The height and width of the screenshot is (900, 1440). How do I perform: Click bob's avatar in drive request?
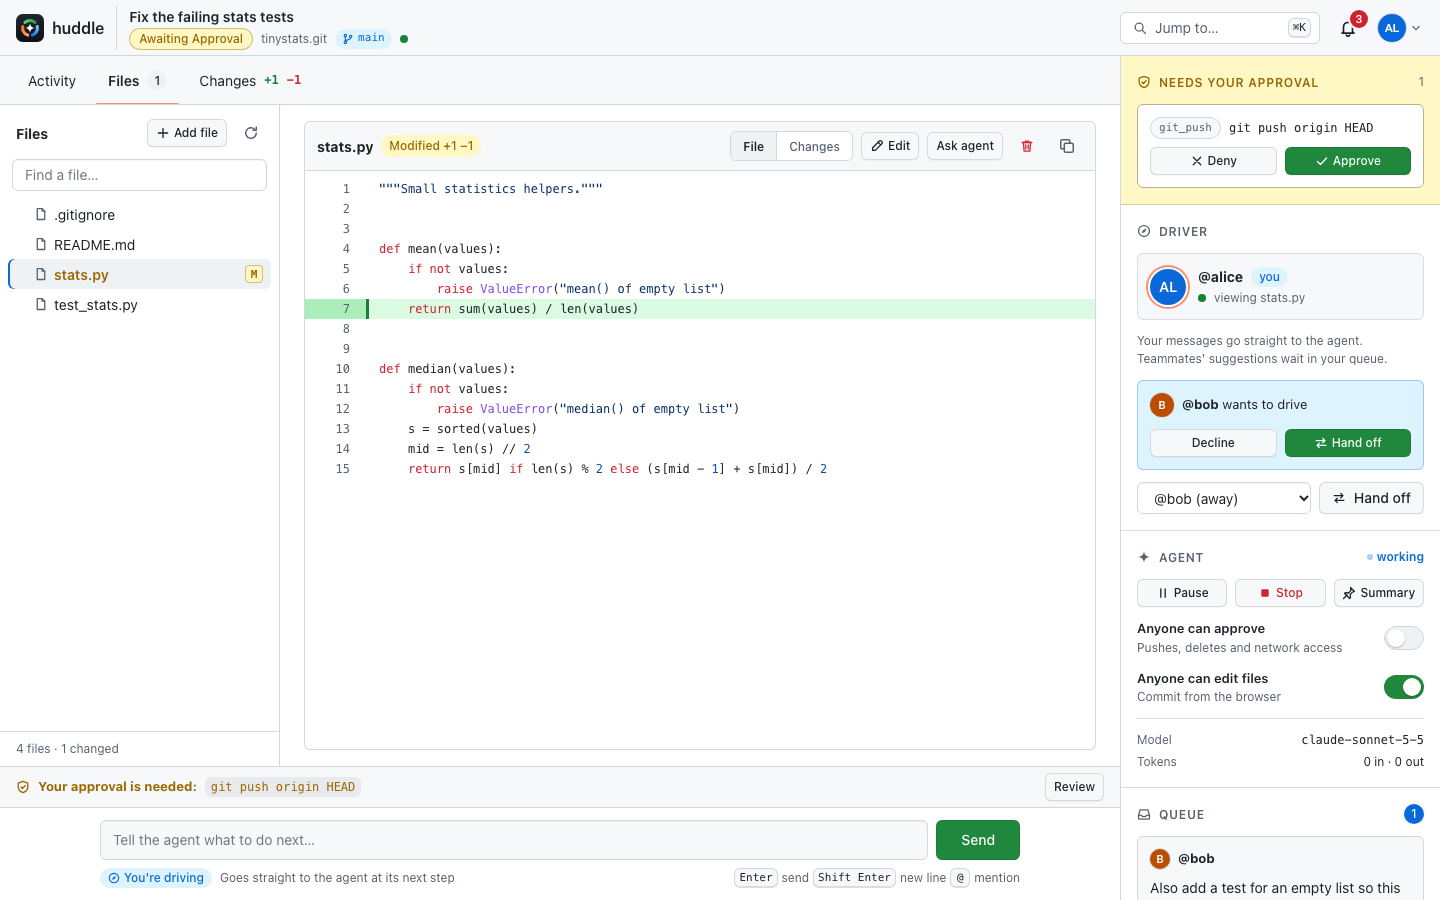1162,405
